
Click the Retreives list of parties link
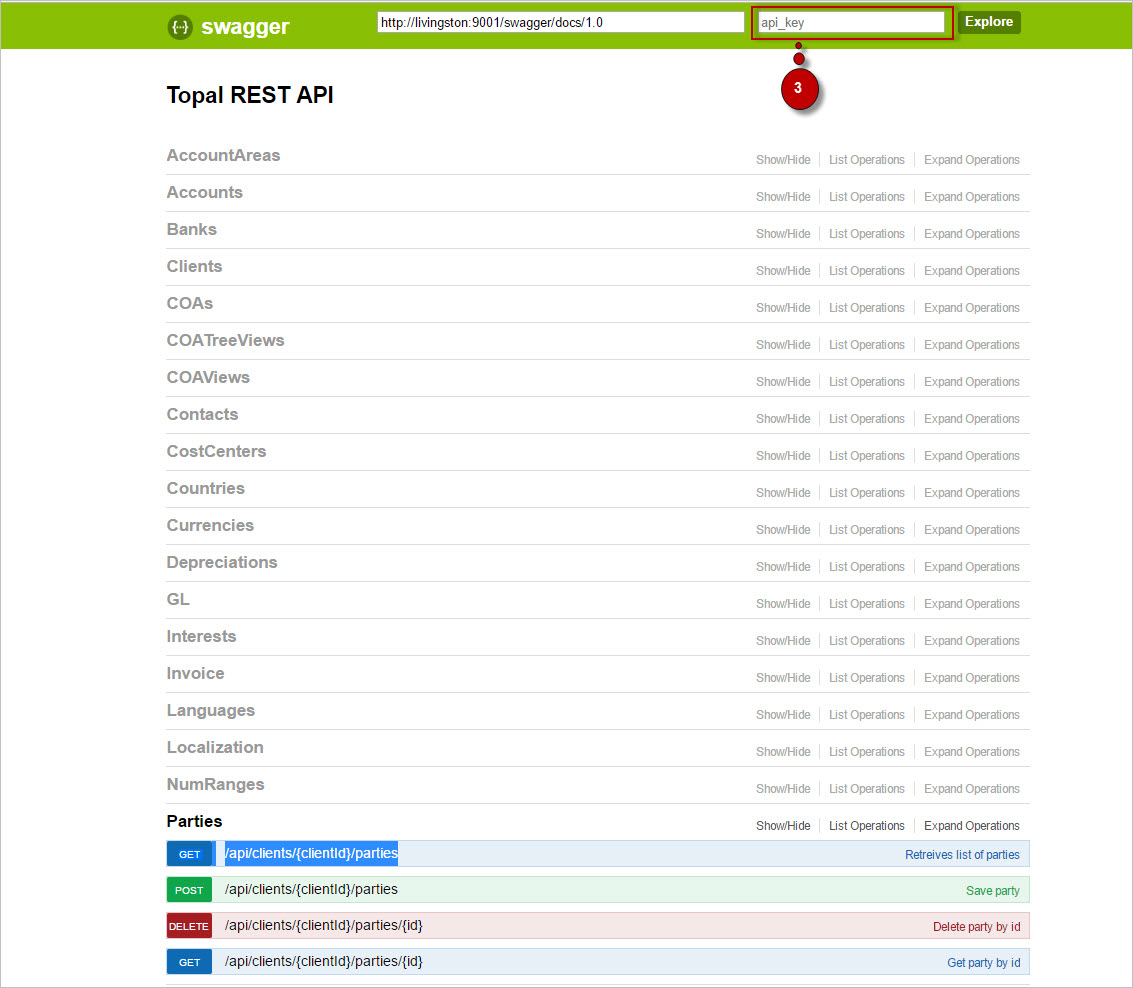[962, 855]
